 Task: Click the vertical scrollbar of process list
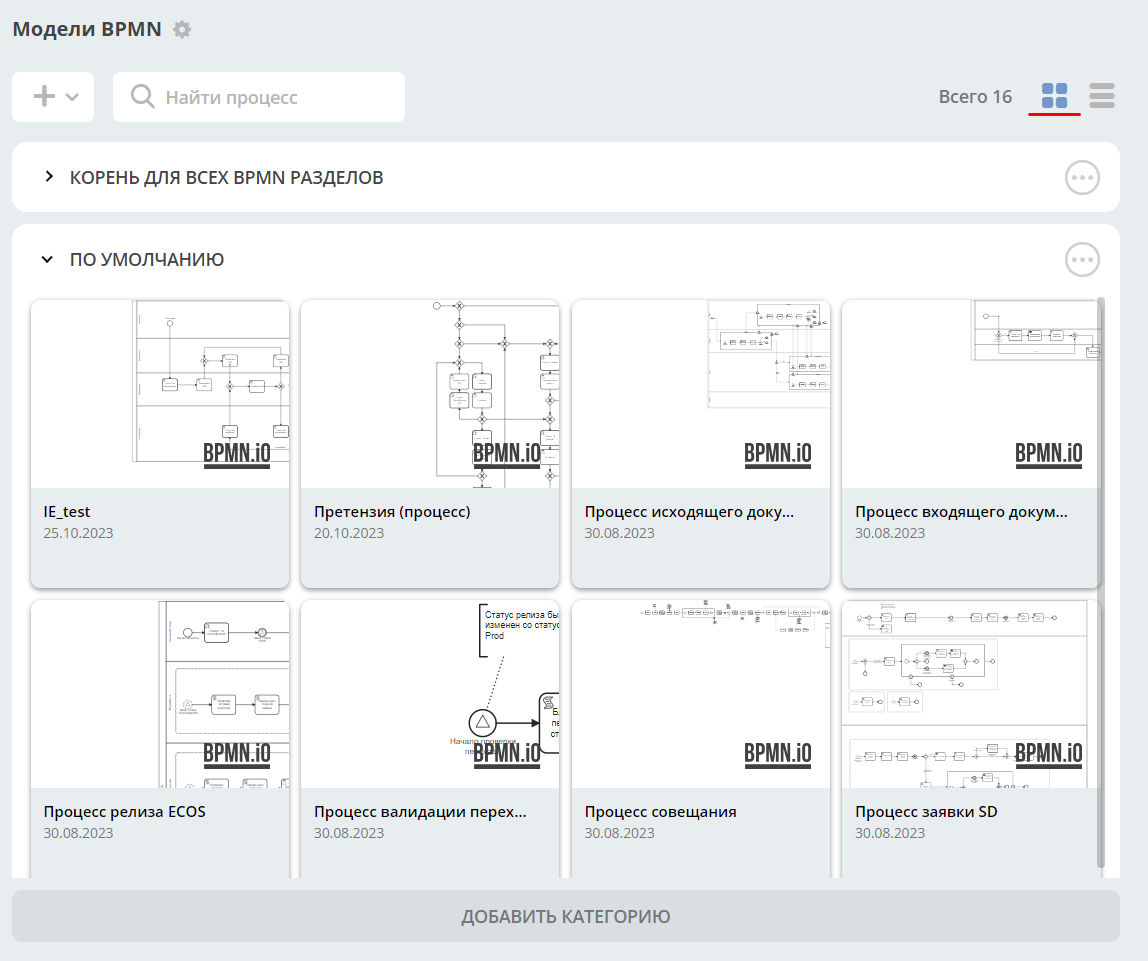(x=1101, y=583)
